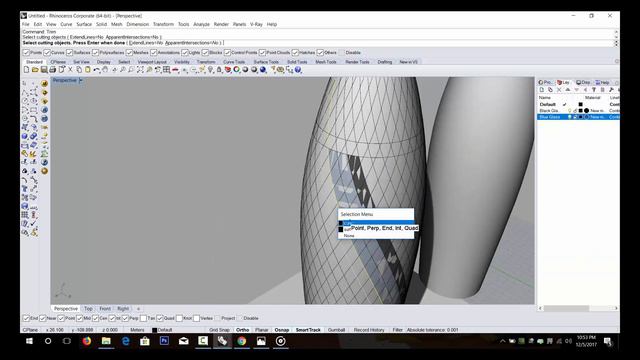Create a new file using the toolbar icon
Viewport: 640px width, 360px height.
pos(27,70)
